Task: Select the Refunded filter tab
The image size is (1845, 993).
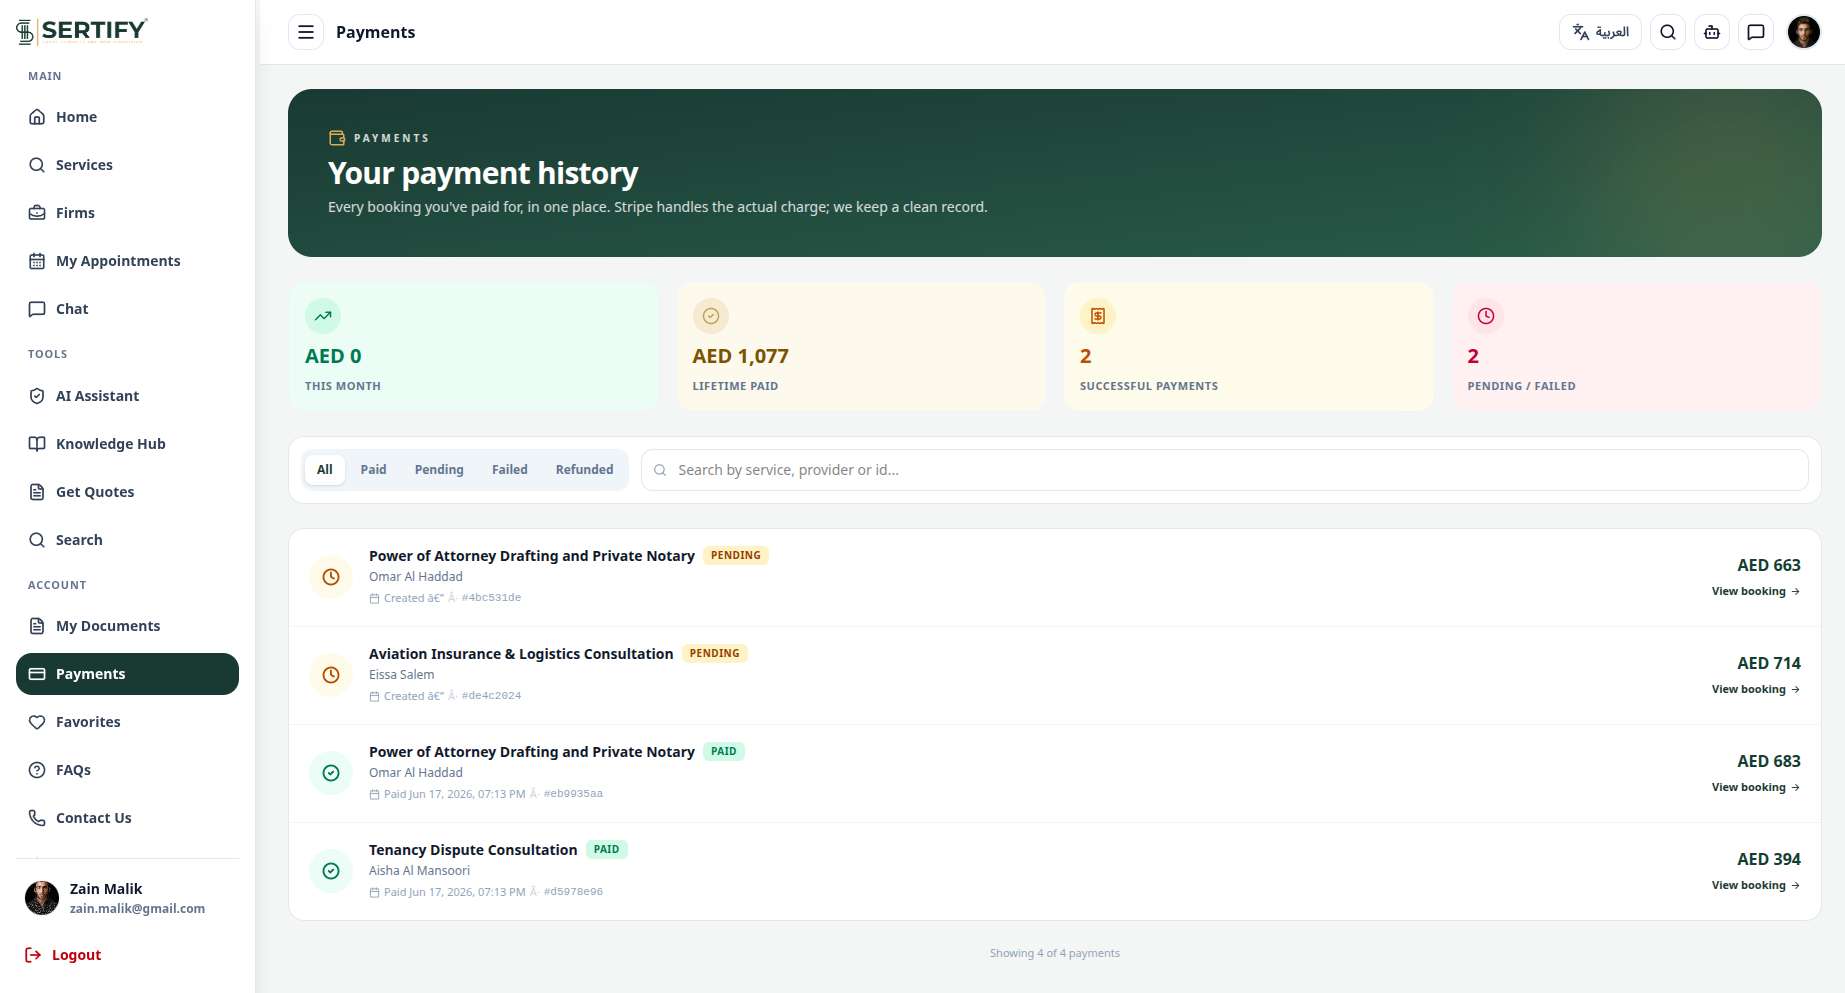Action: 585,470
